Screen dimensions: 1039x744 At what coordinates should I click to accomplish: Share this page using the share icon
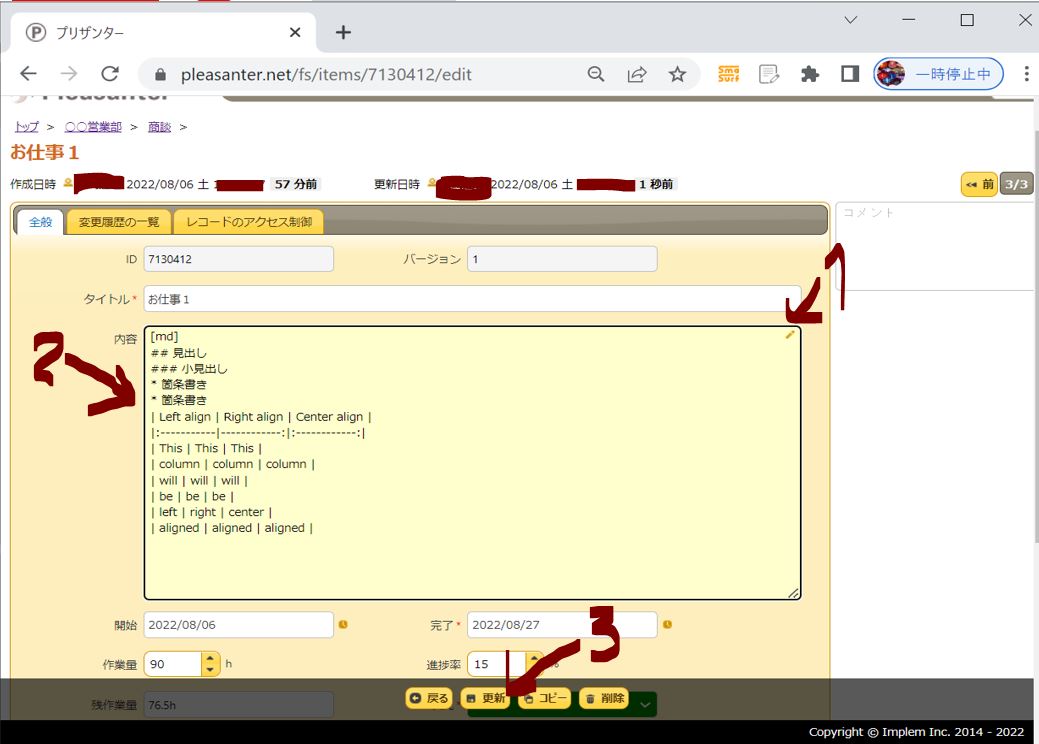(637, 74)
